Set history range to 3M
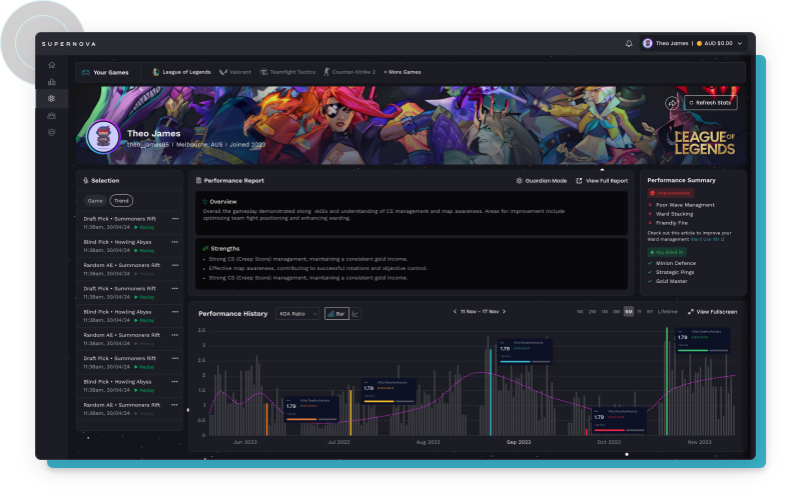The height and width of the screenshot is (504, 796). pyautogui.click(x=616, y=312)
